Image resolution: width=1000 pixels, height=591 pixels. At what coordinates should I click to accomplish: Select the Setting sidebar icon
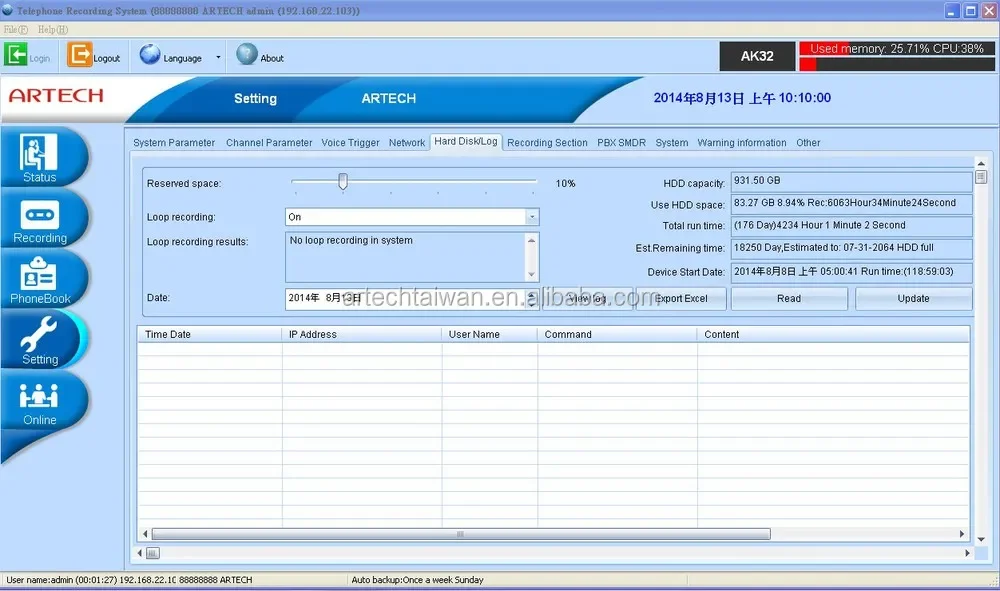point(42,338)
